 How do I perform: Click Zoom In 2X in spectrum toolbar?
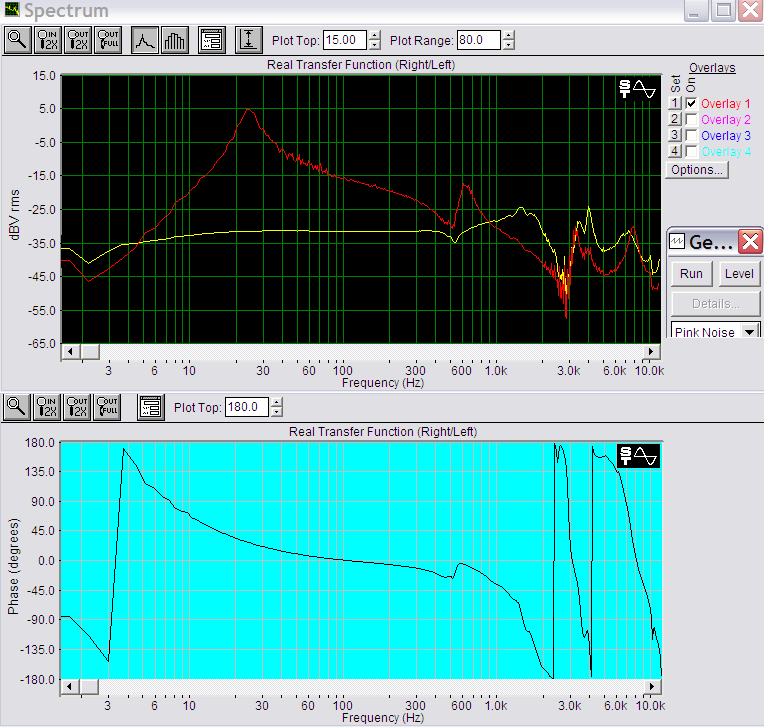[48, 40]
